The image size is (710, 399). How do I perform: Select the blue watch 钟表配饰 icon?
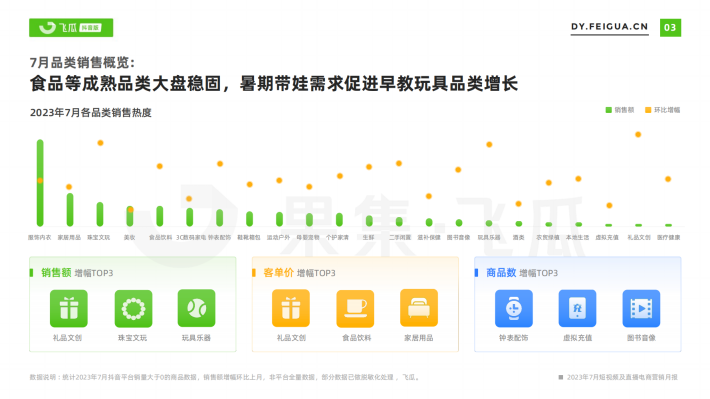(x=513, y=308)
